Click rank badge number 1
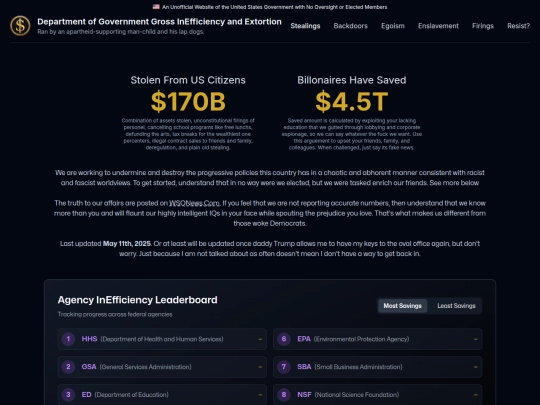Image resolution: width=540 pixels, height=405 pixels. 68,339
